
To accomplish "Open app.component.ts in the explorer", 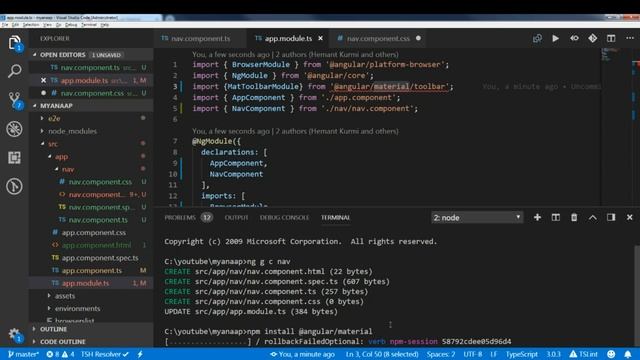I will [x=92, y=270].
